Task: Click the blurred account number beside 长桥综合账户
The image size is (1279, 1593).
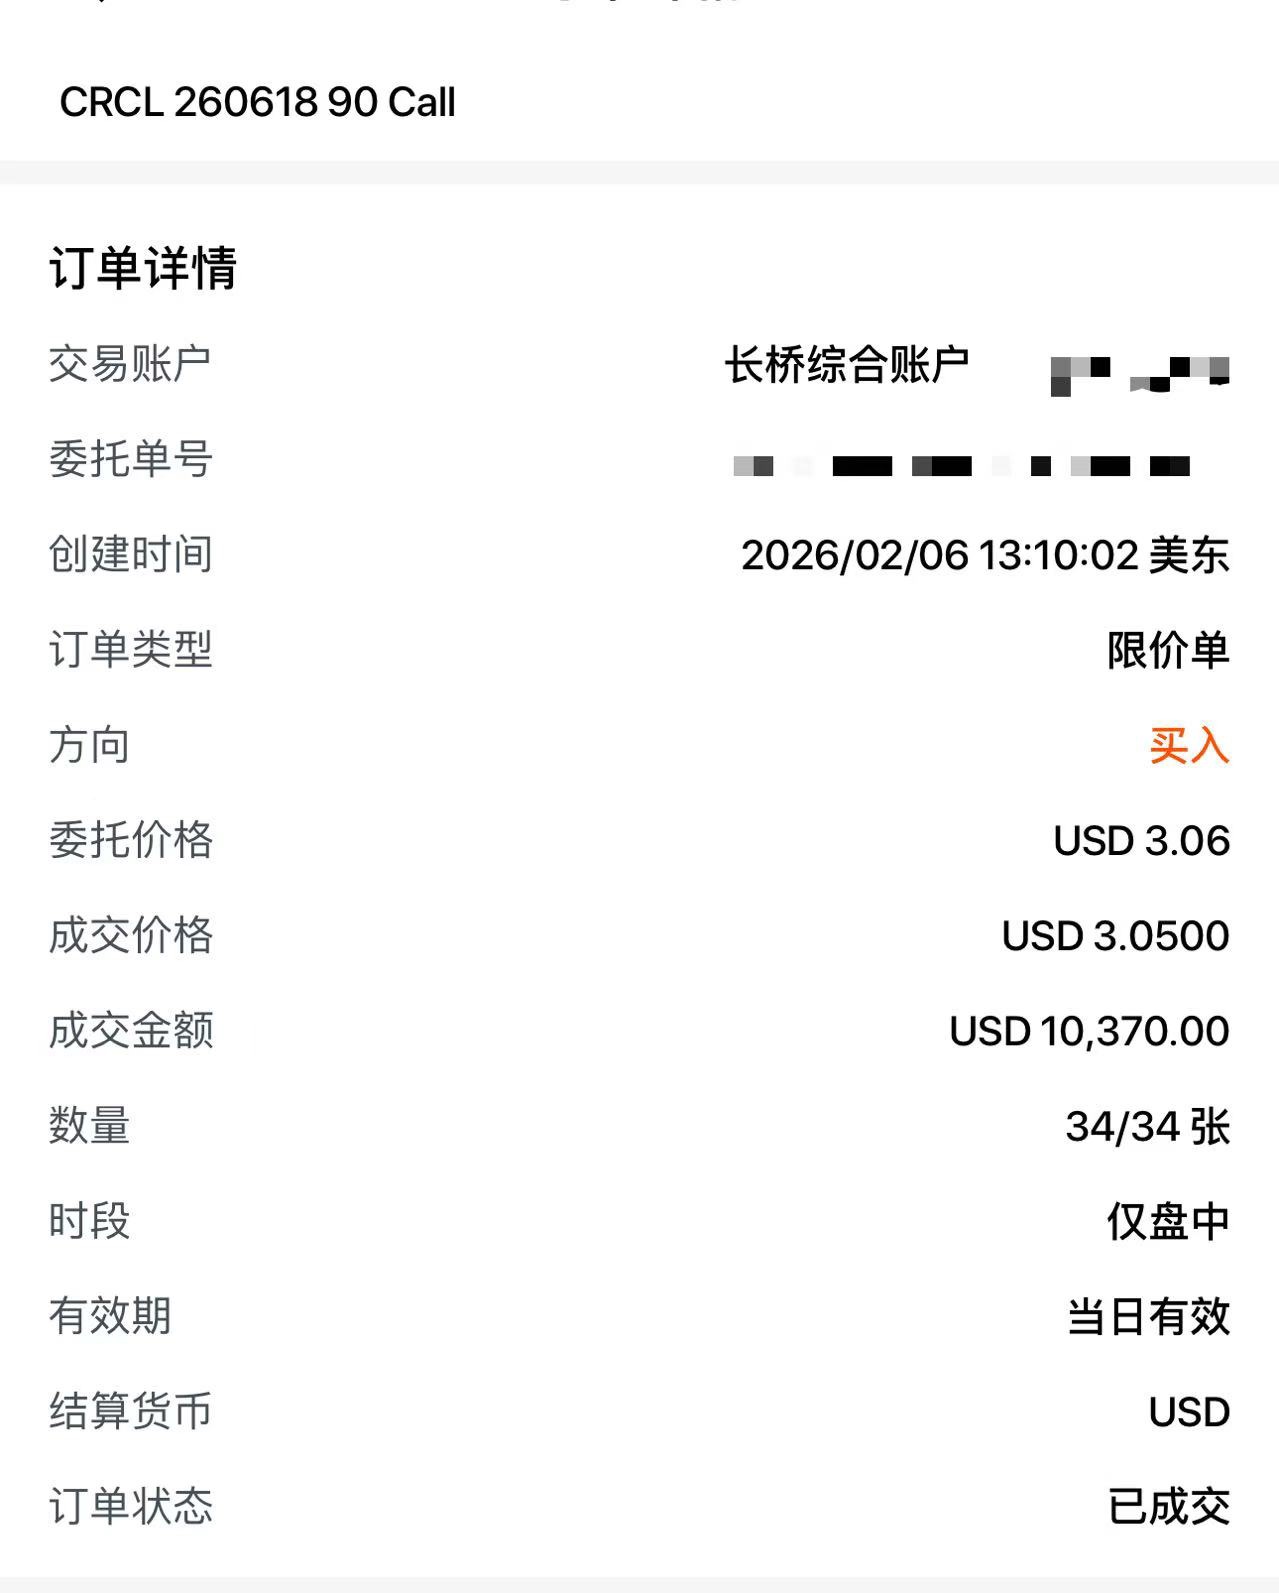Action: [1139, 374]
